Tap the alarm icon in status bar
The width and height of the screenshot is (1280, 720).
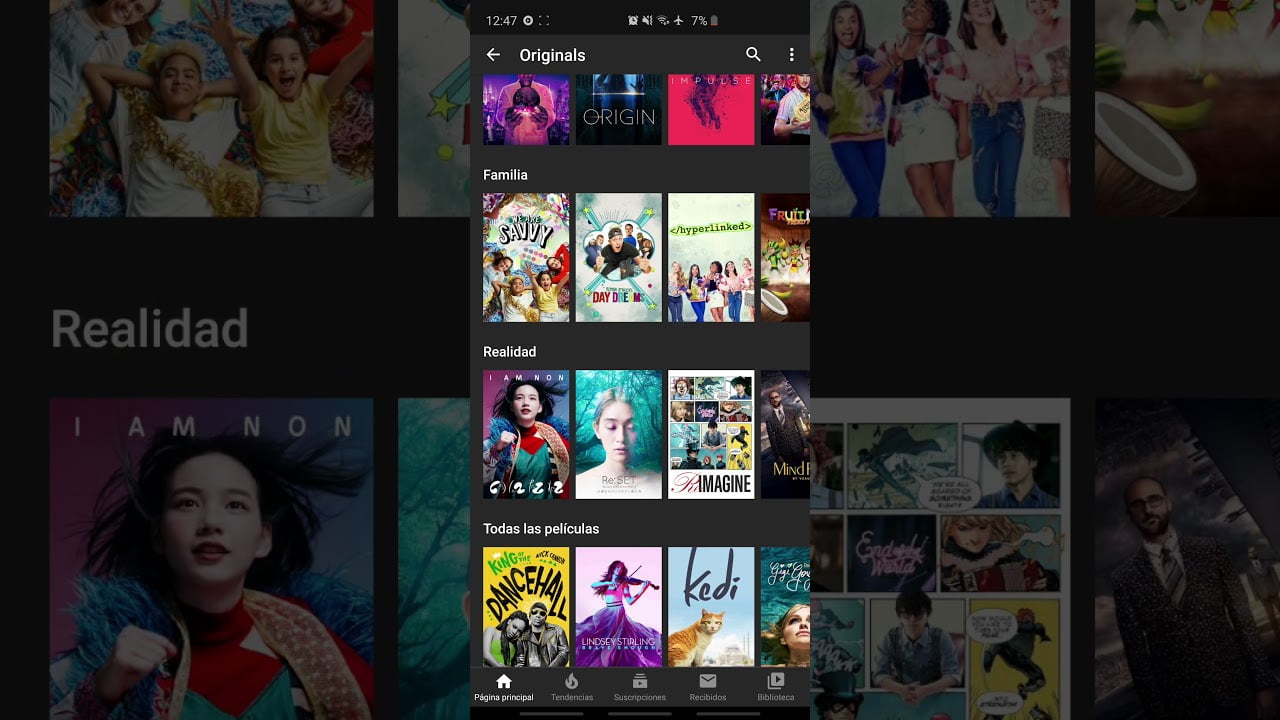tap(633, 20)
